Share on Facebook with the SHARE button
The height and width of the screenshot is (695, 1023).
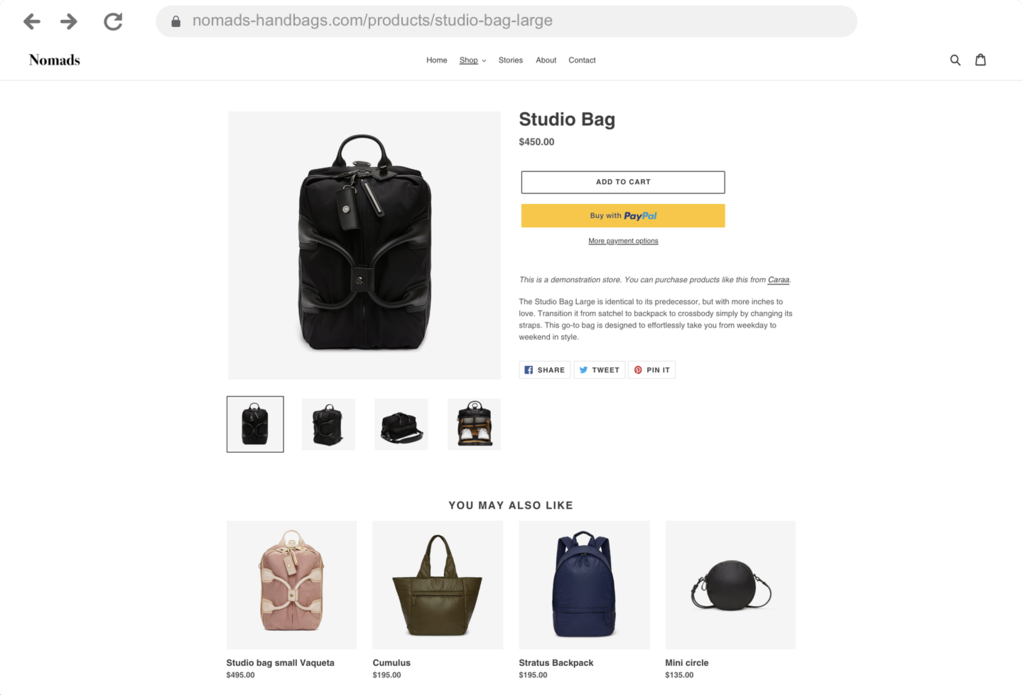pyautogui.click(x=545, y=370)
